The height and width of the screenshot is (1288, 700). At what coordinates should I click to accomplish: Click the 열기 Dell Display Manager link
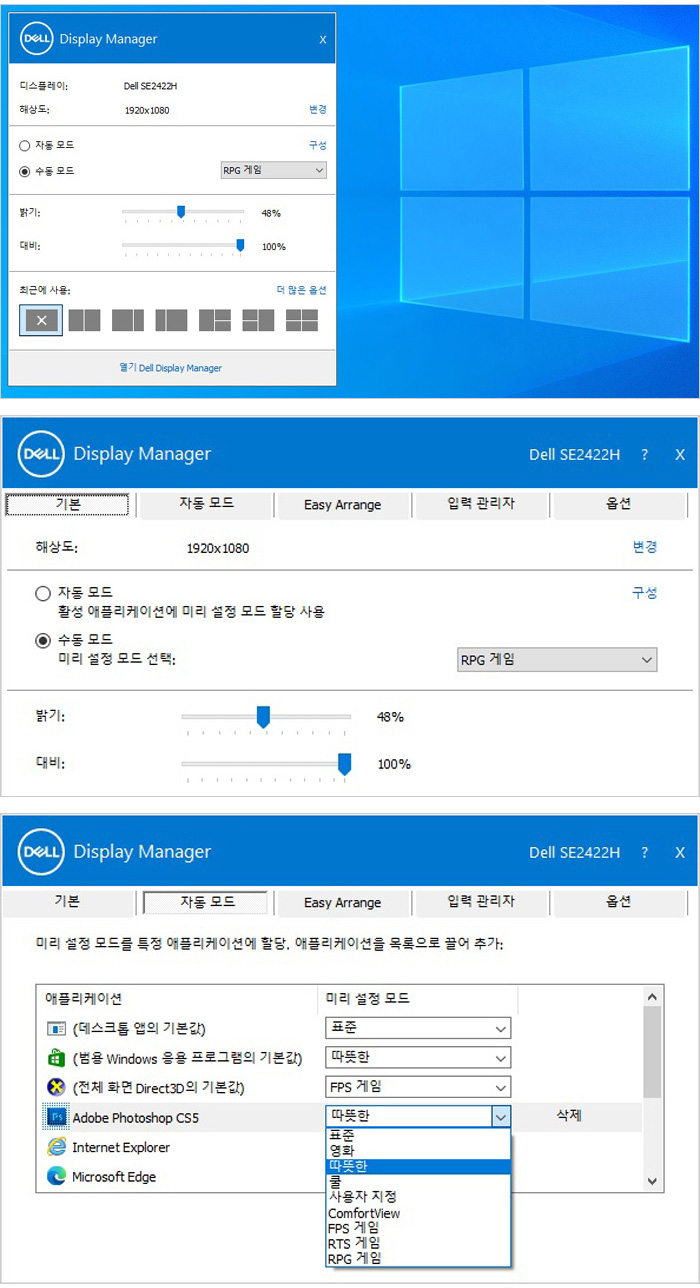(171, 368)
